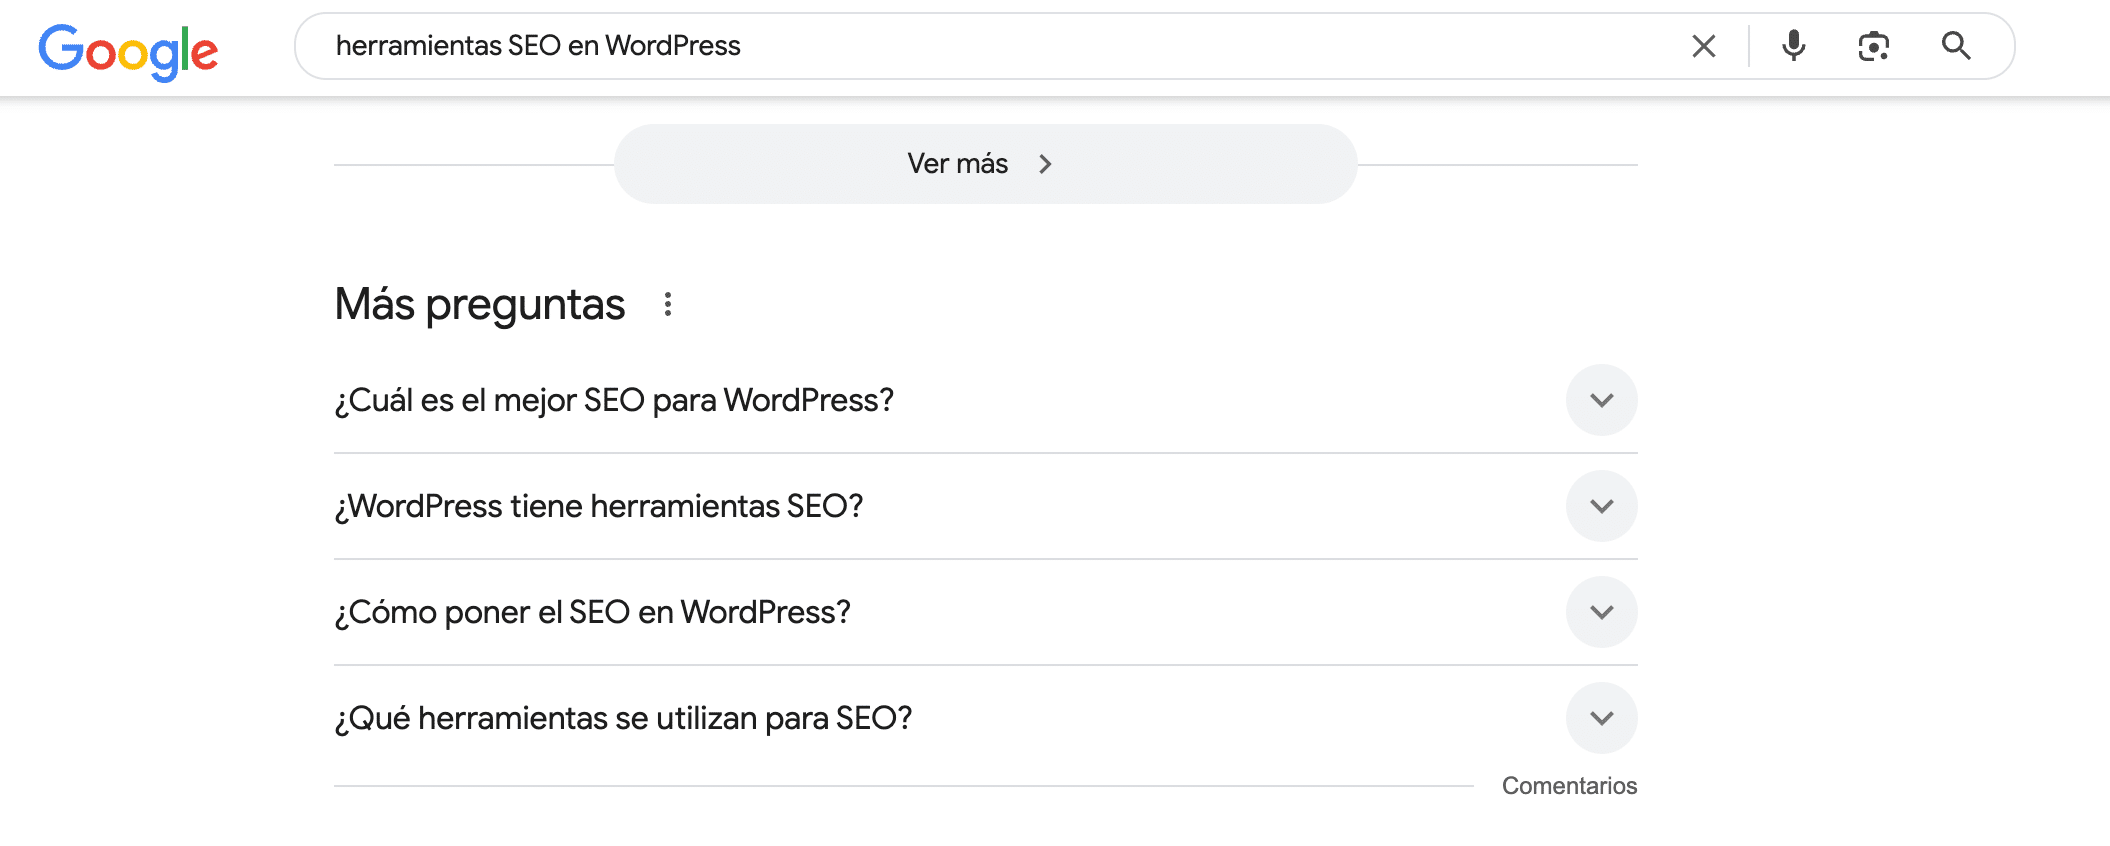Open the Comentarios feedback link
Image resolution: width=2110 pixels, height=846 pixels.
pos(1569,786)
